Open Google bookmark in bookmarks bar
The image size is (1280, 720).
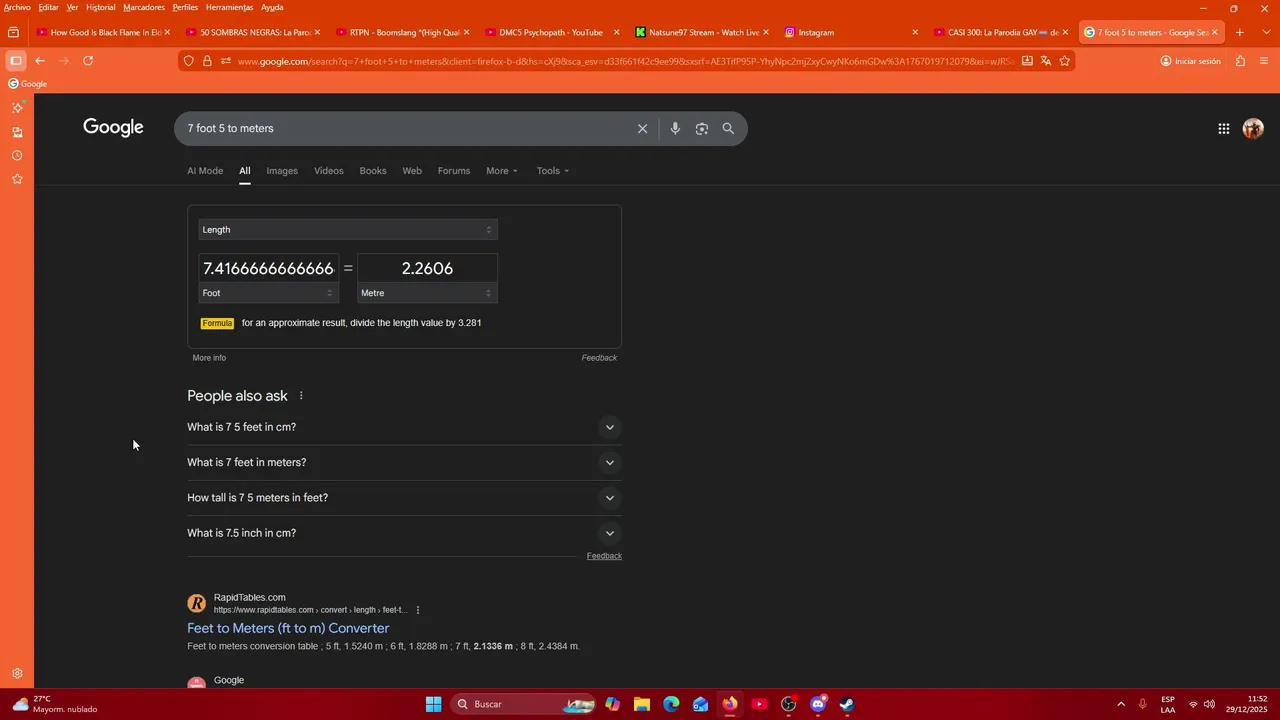tap(28, 84)
